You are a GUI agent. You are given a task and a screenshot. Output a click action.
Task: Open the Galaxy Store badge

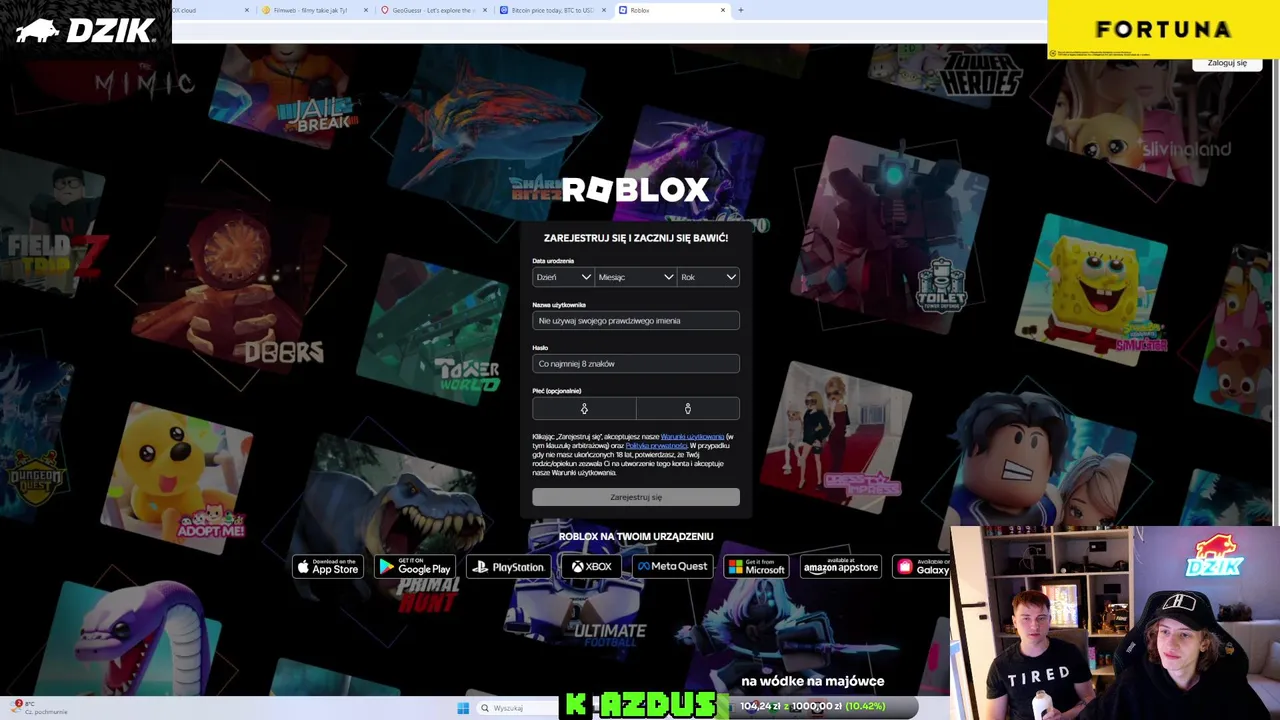(922, 567)
